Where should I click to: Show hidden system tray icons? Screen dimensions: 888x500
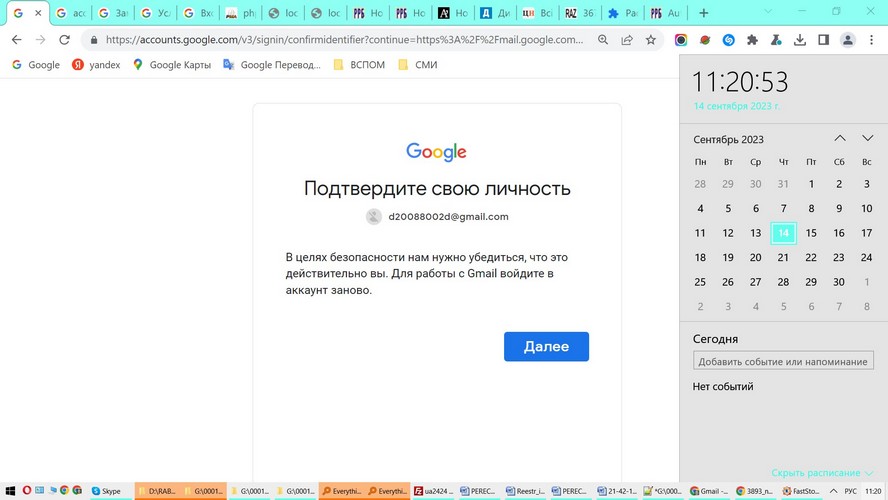pyautogui.click(x=834, y=491)
